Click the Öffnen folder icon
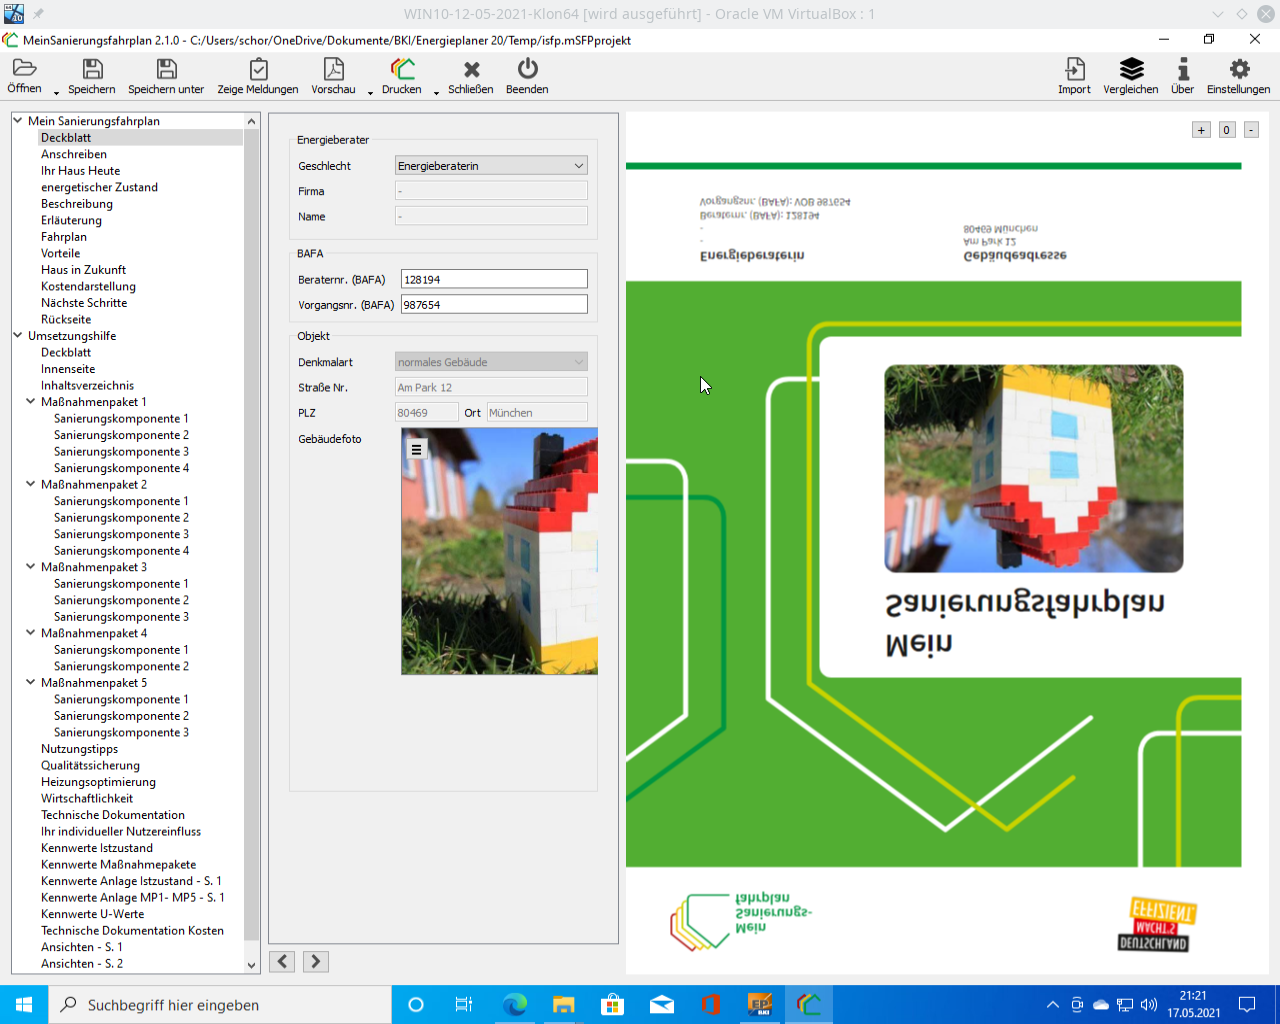Viewport: 1280px width, 1024px height. click(x=24, y=68)
